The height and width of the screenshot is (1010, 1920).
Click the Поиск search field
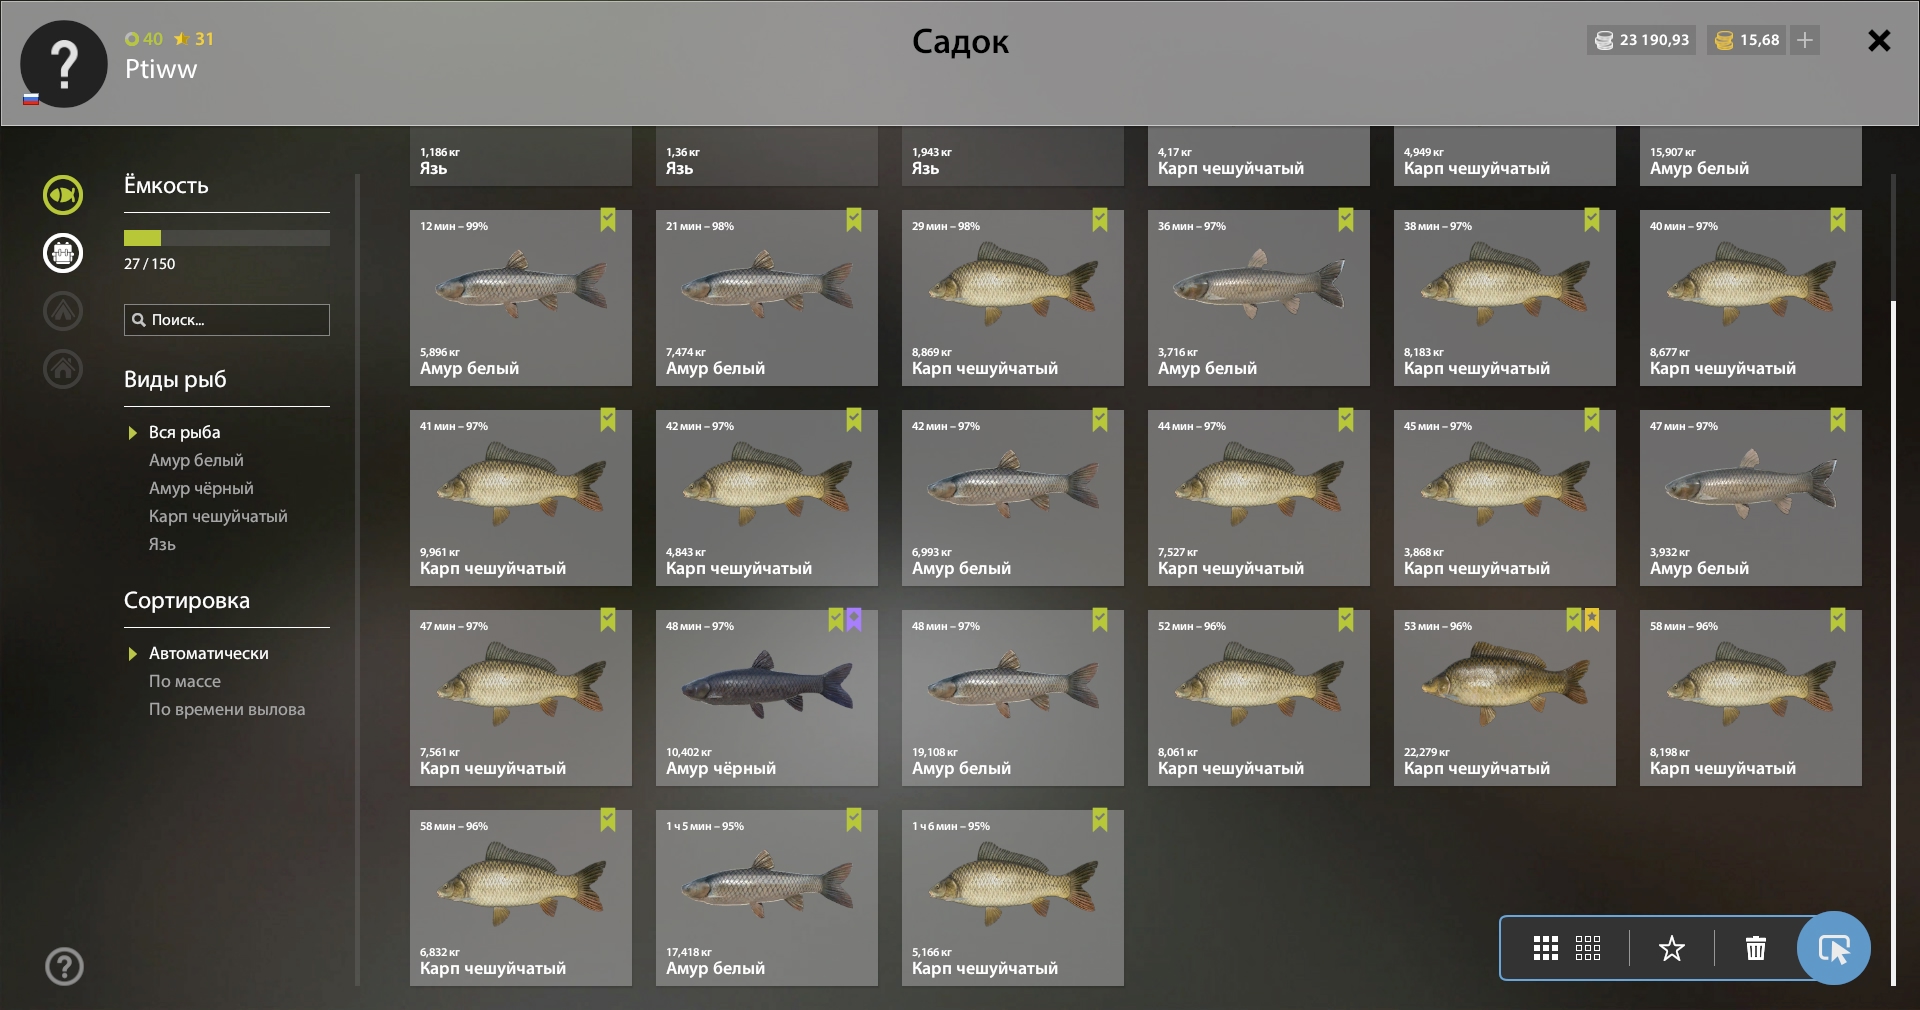tap(227, 320)
